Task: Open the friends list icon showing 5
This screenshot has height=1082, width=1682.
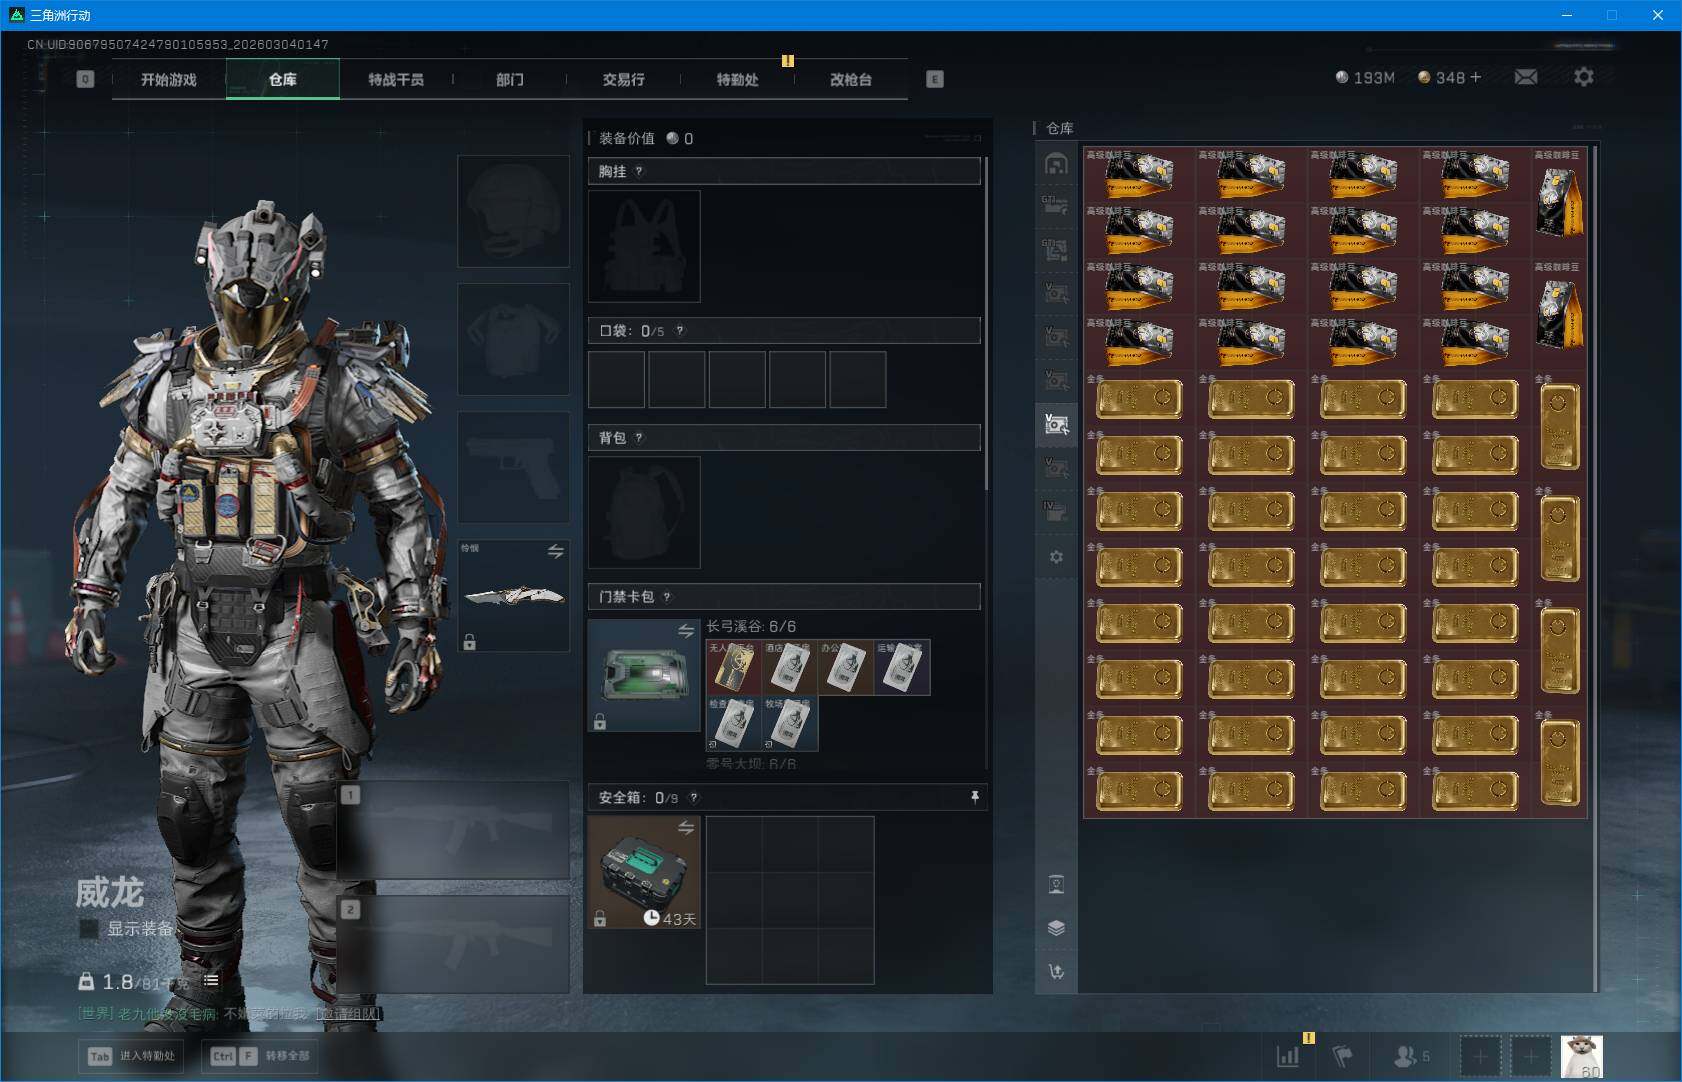Action: 1412,1056
